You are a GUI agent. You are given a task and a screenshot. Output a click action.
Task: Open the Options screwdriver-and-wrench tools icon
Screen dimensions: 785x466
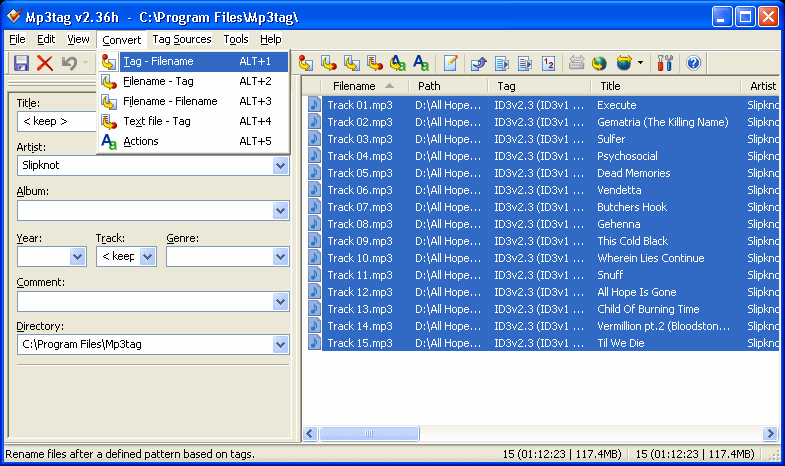665,63
